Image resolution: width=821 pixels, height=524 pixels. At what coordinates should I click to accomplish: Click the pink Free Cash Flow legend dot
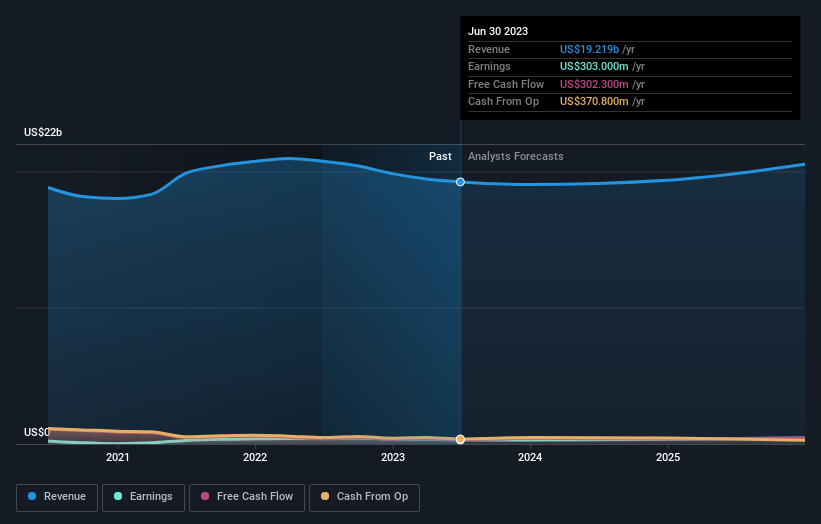(x=205, y=496)
